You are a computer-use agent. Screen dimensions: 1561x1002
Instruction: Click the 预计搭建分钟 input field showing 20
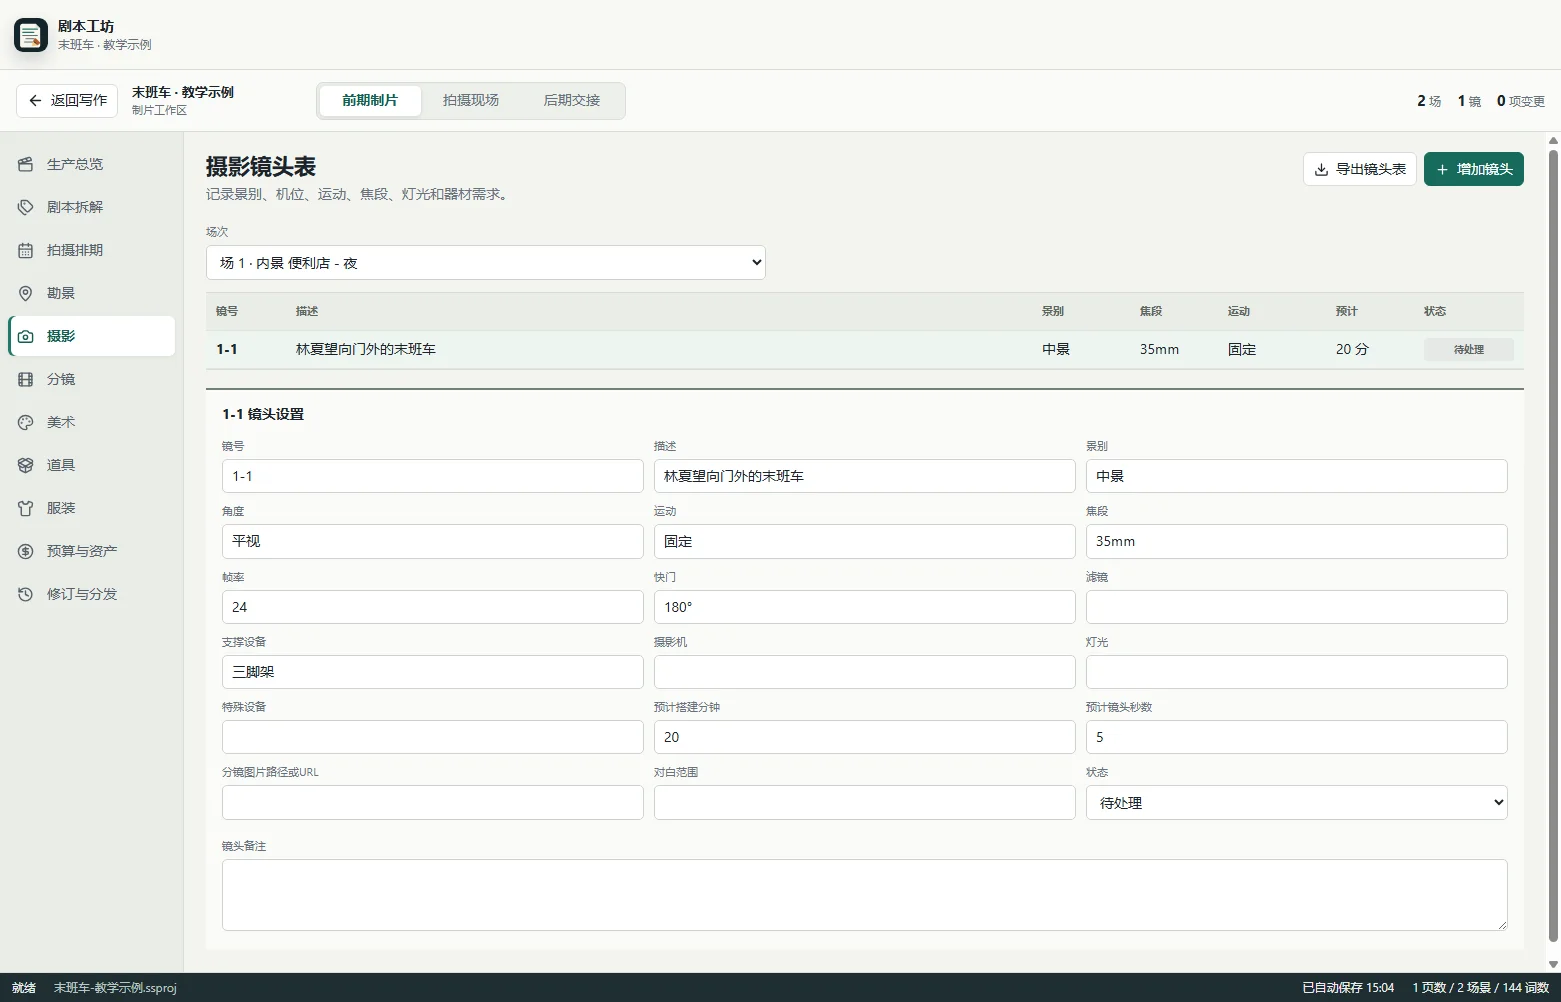865,737
